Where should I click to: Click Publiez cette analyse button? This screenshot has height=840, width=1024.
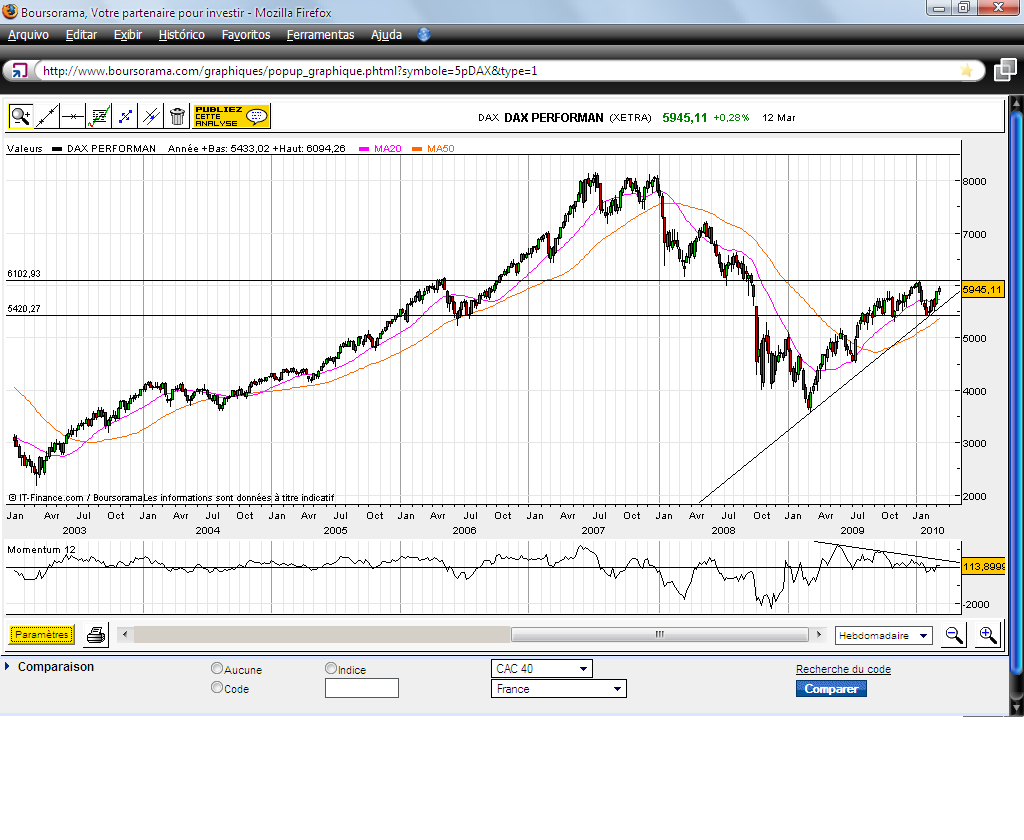[231, 117]
